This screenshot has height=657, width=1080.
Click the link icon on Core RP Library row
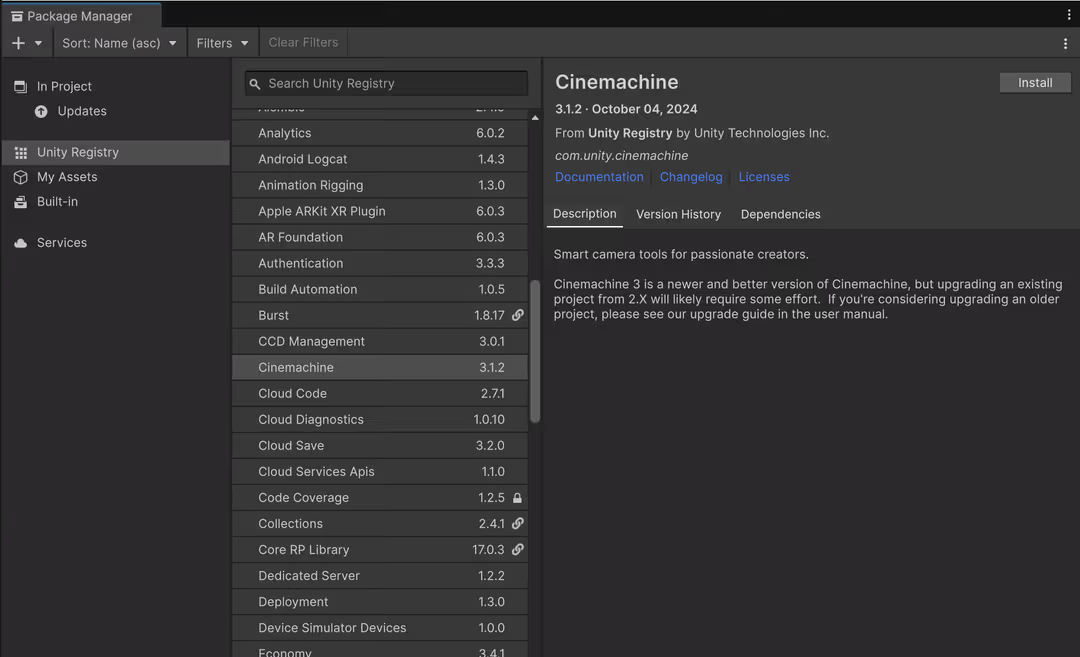tap(517, 550)
